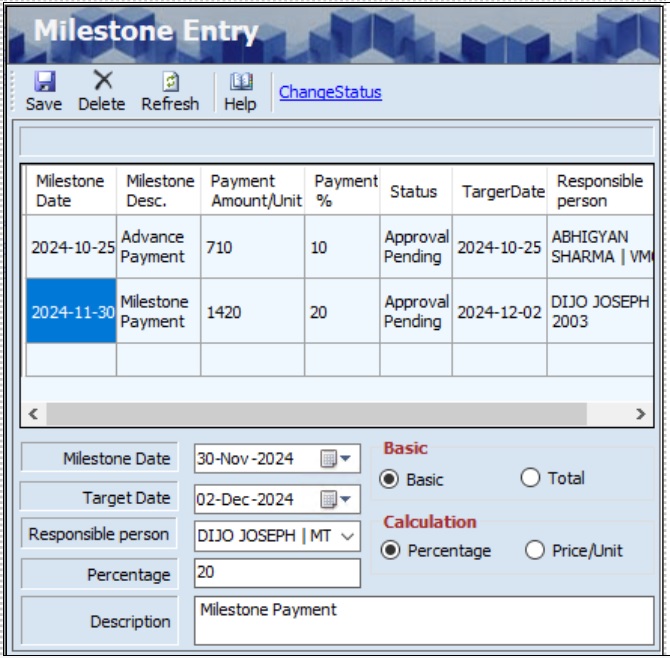This screenshot has height=658, width=670.
Task: Click the Delete X icon
Action: tap(102, 82)
